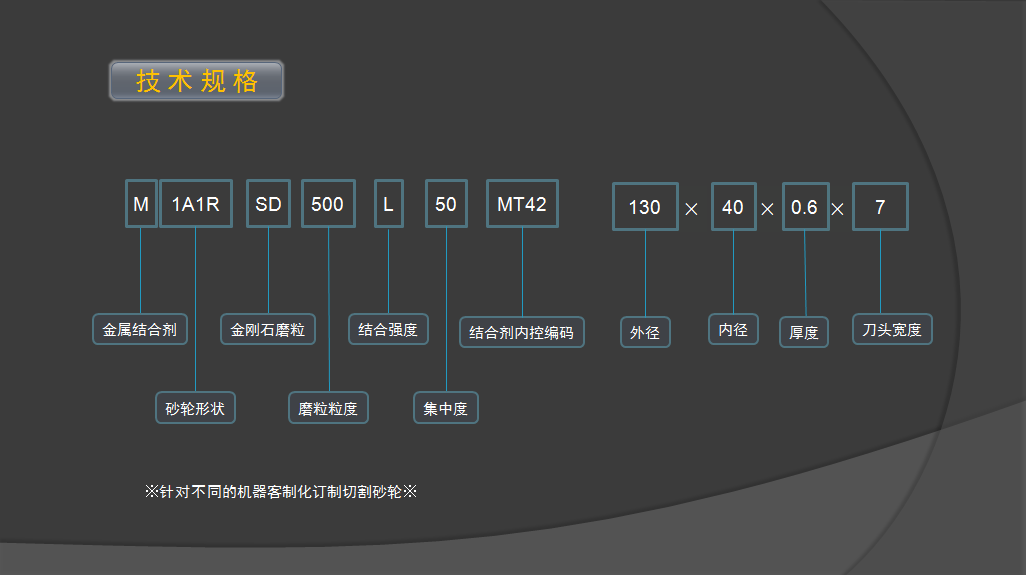Image resolution: width=1026 pixels, height=575 pixels.
Task: Select the 外径 label
Action: (645, 332)
